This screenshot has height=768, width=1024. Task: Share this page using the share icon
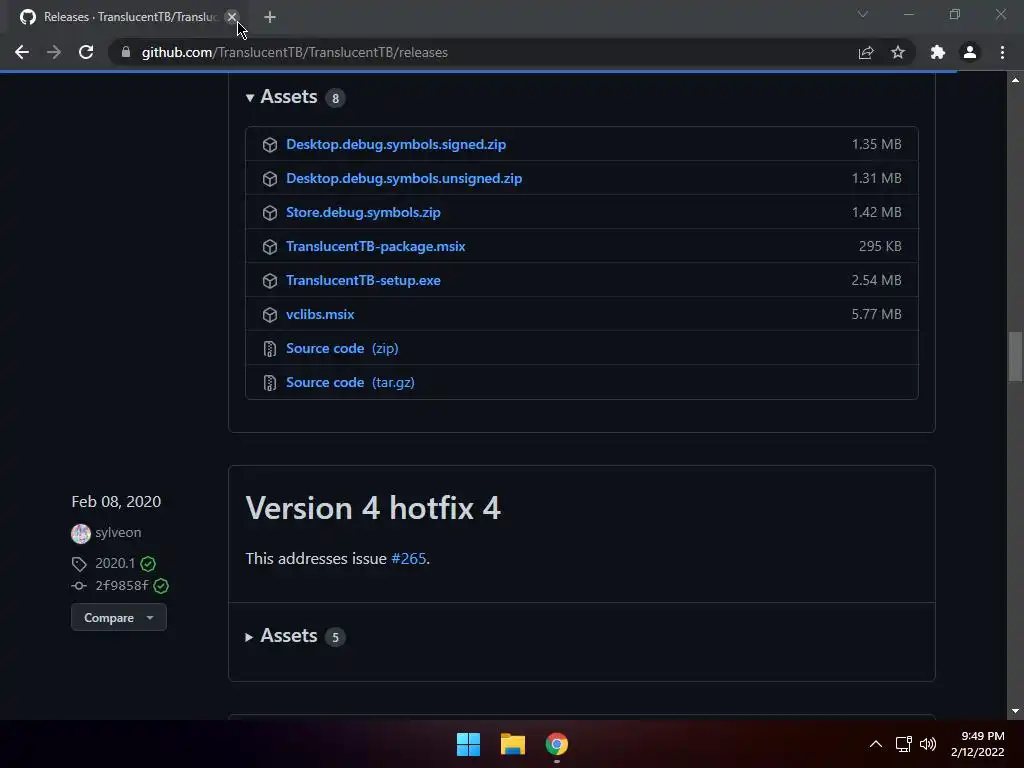[x=866, y=52]
